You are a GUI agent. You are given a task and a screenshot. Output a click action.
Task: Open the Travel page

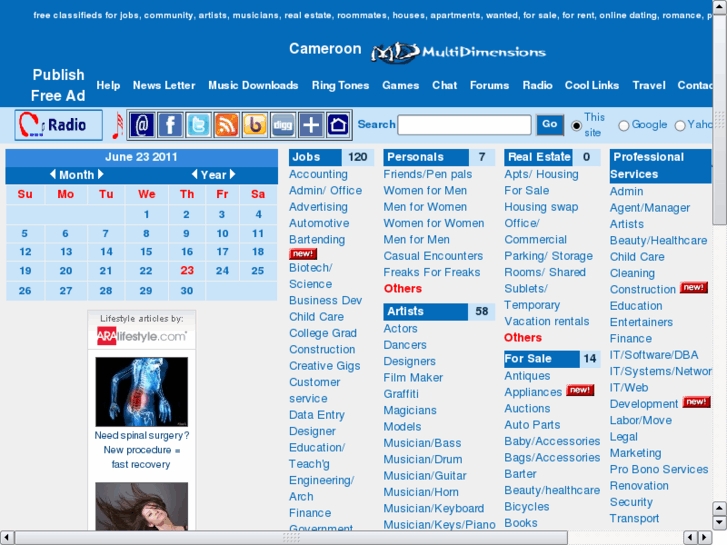pos(649,85)
